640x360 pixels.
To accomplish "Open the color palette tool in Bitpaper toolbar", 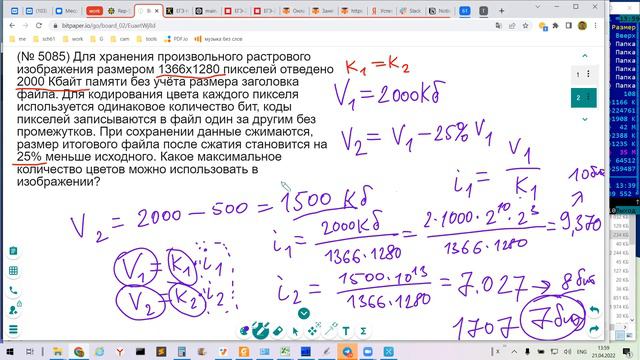I will (x=244, y=331).
